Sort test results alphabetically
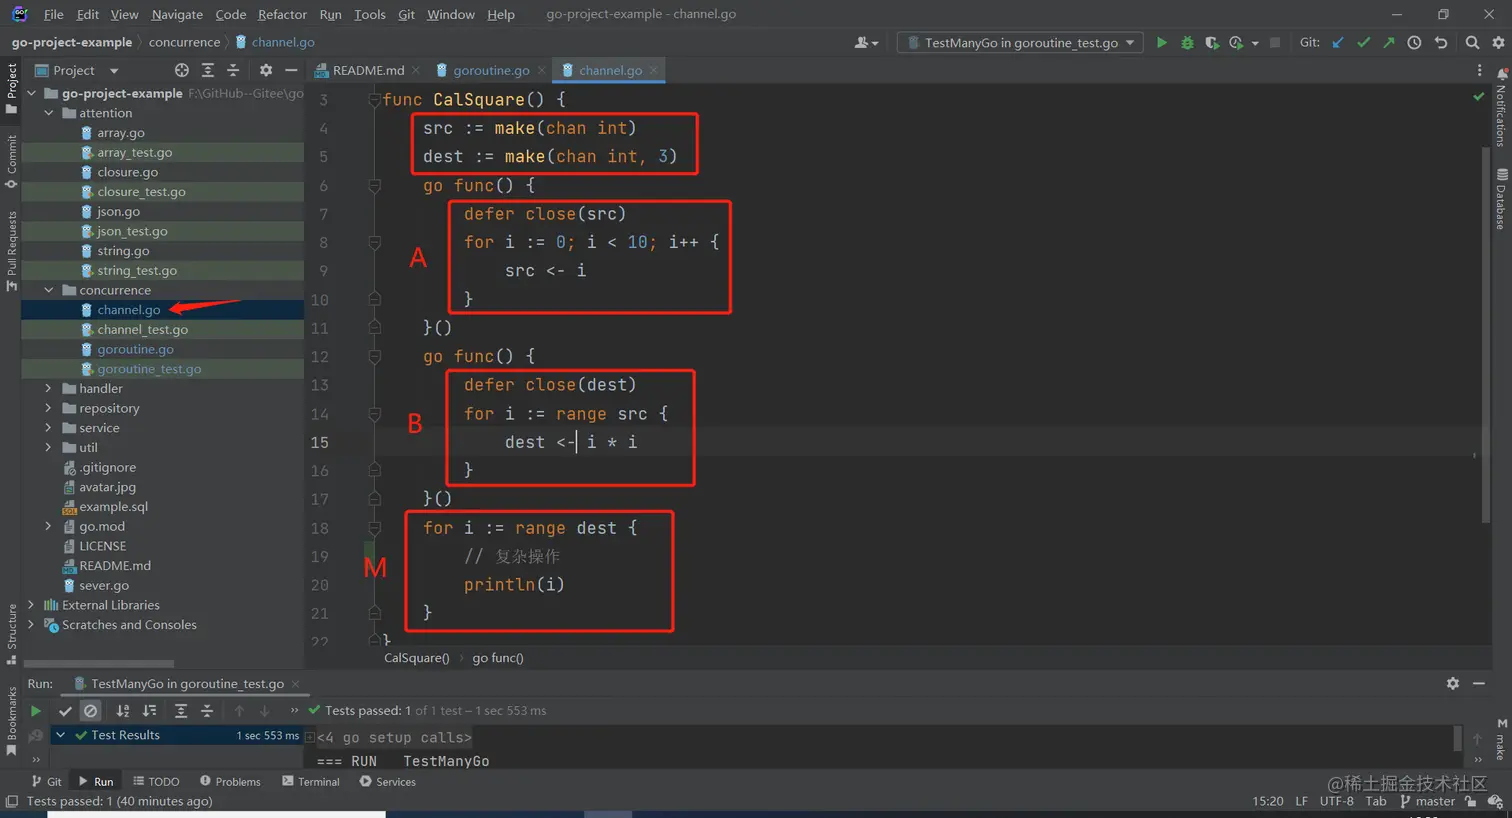The height and width of the screenshot is (818, 1512). click(x=123, y=711)
